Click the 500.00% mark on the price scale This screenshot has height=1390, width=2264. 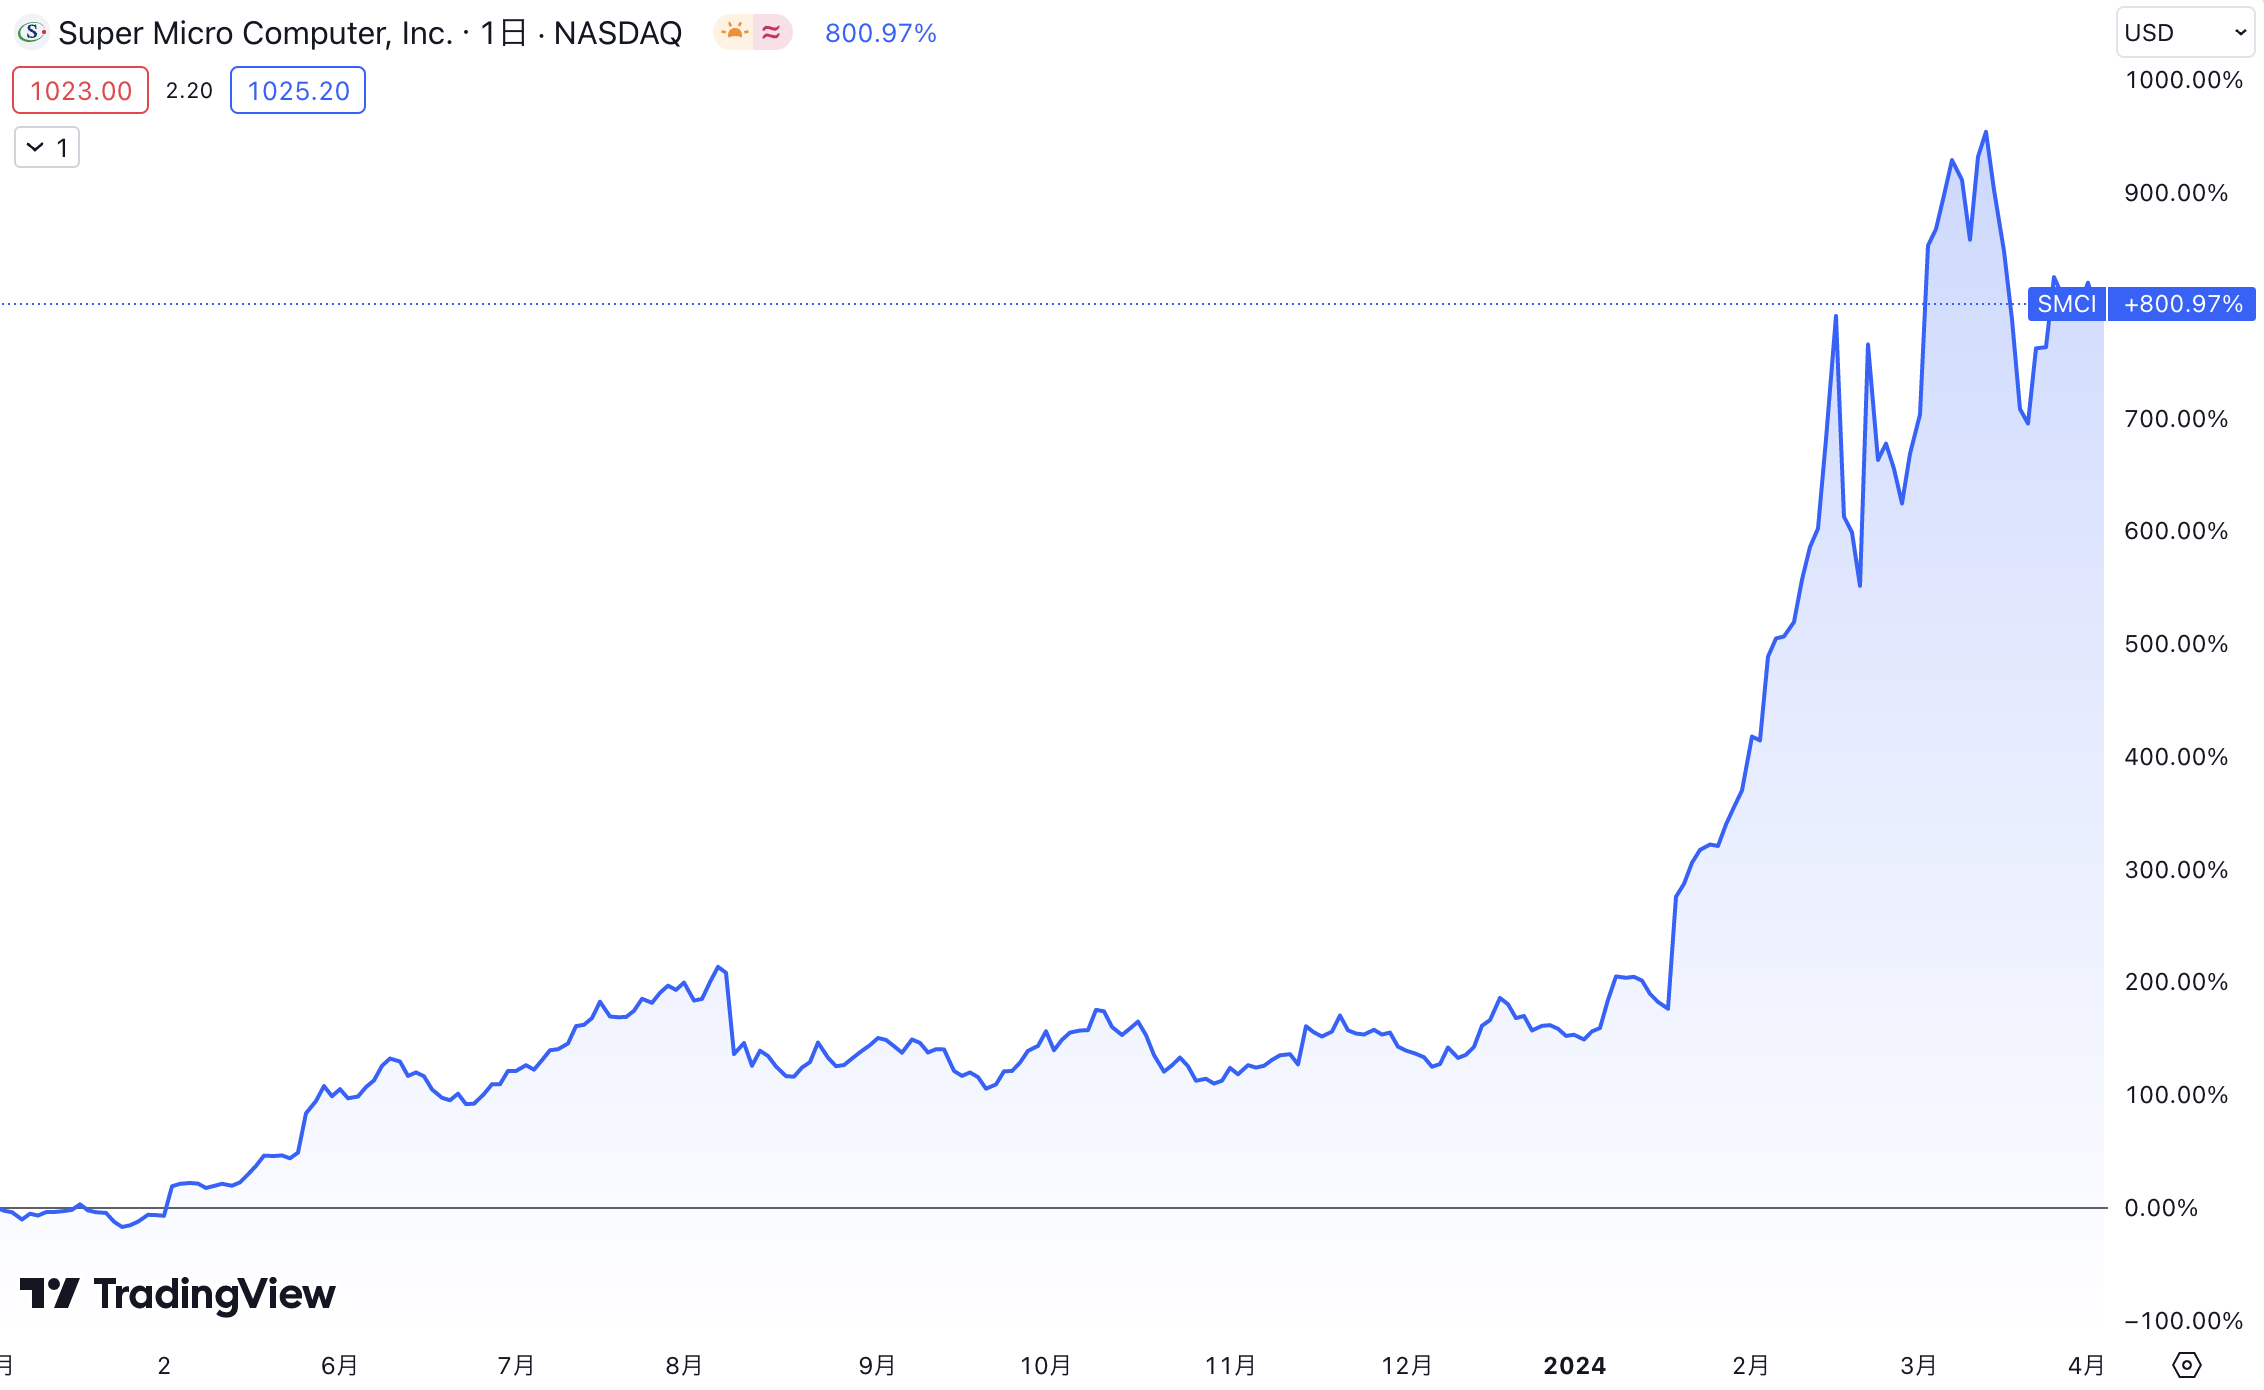[x=2176, y=644]
